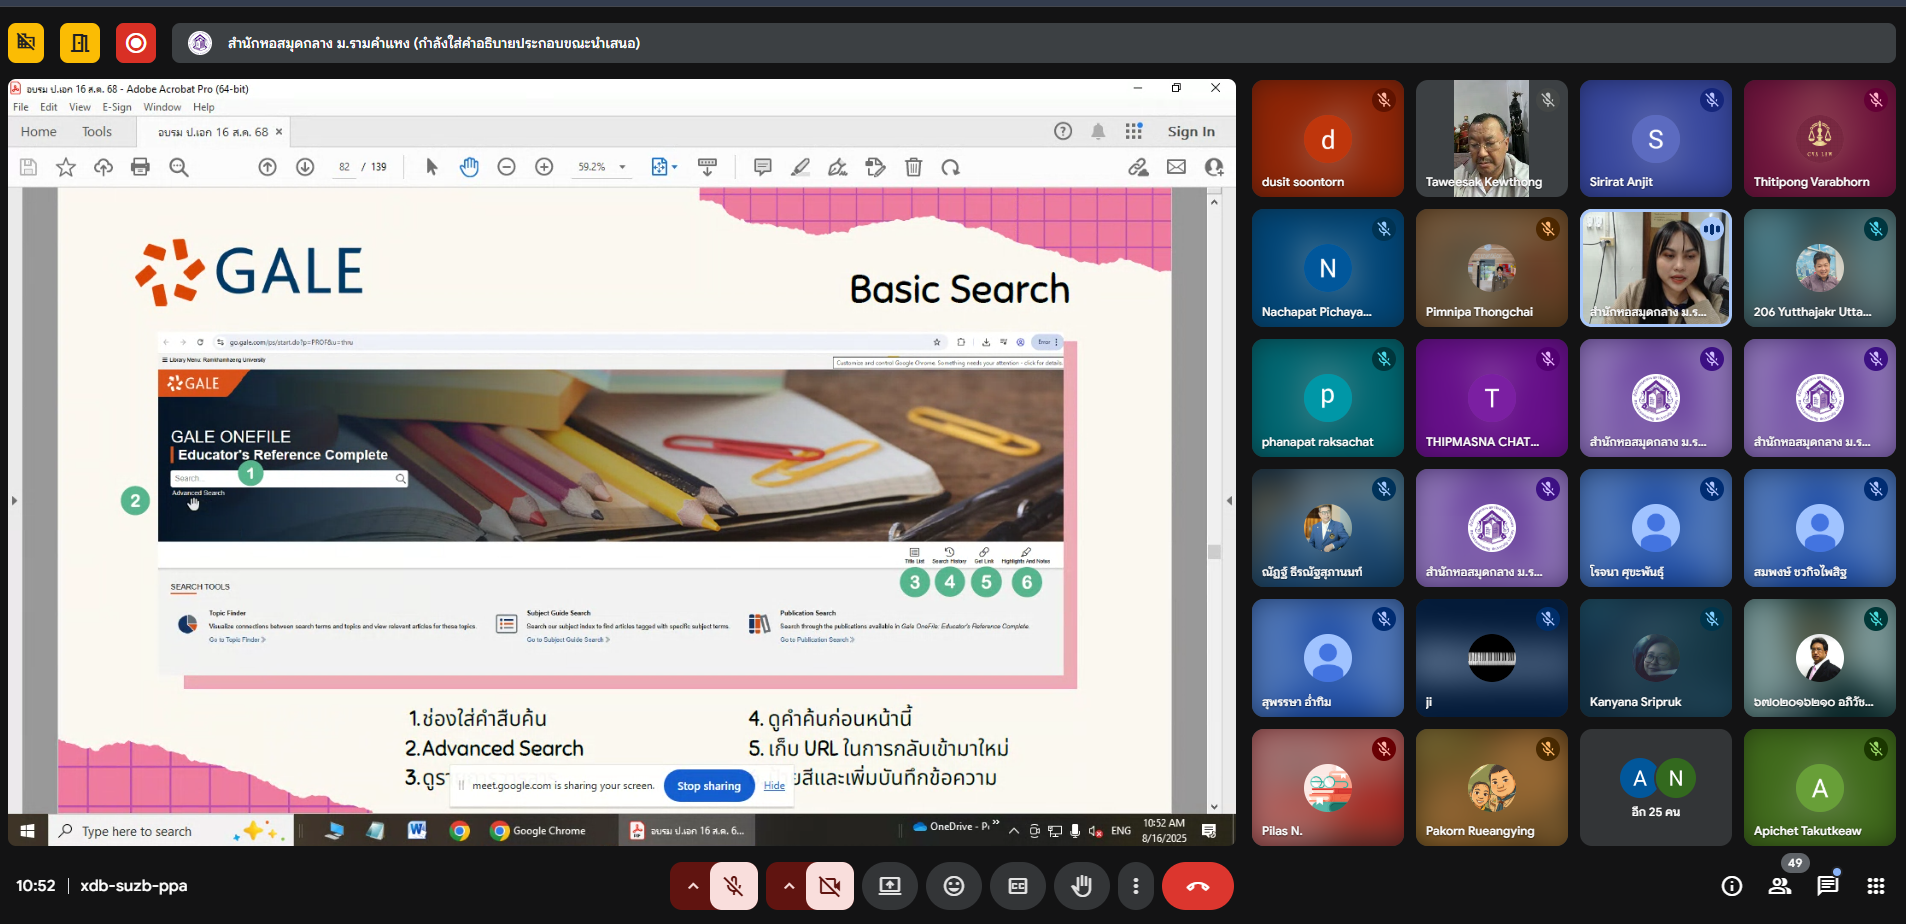Open video settings arrow next to camera
This screenshot has width=1906, height=924.
(x=788, y=886)
